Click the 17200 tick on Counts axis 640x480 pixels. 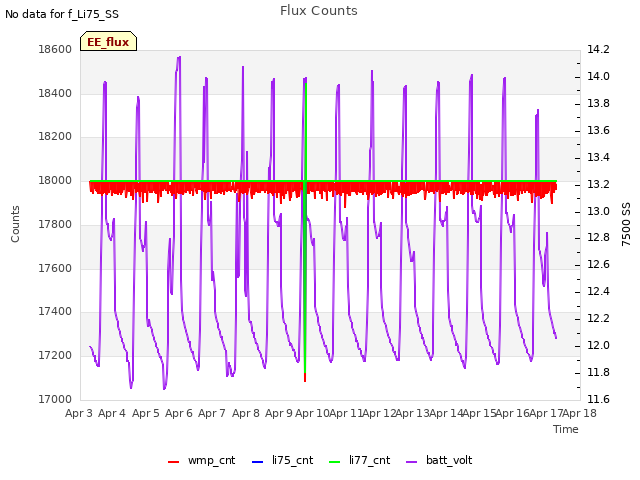(55, 355)
